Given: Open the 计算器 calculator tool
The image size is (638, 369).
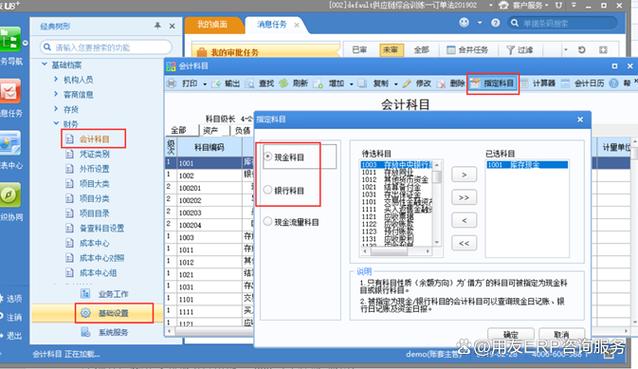Looking at the screenshot, I should point(539,83).
